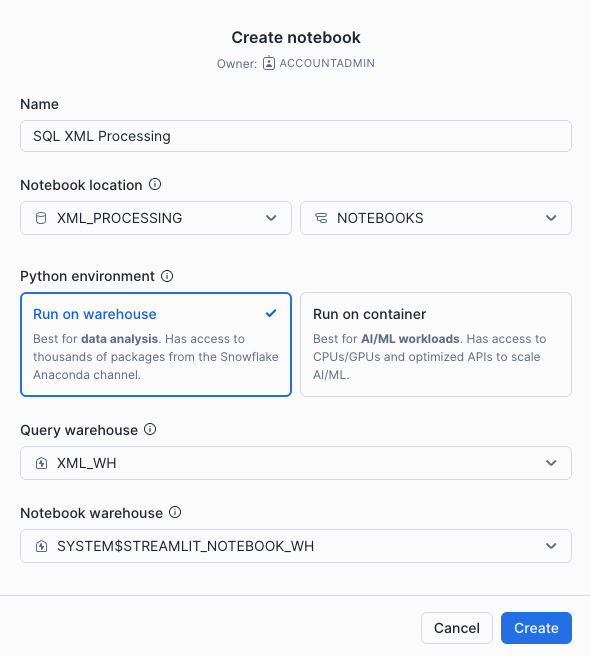This screenshot has width=590, height=656.
Task: Click the Query warehouse info icon
Action: [x=150, y=429]
